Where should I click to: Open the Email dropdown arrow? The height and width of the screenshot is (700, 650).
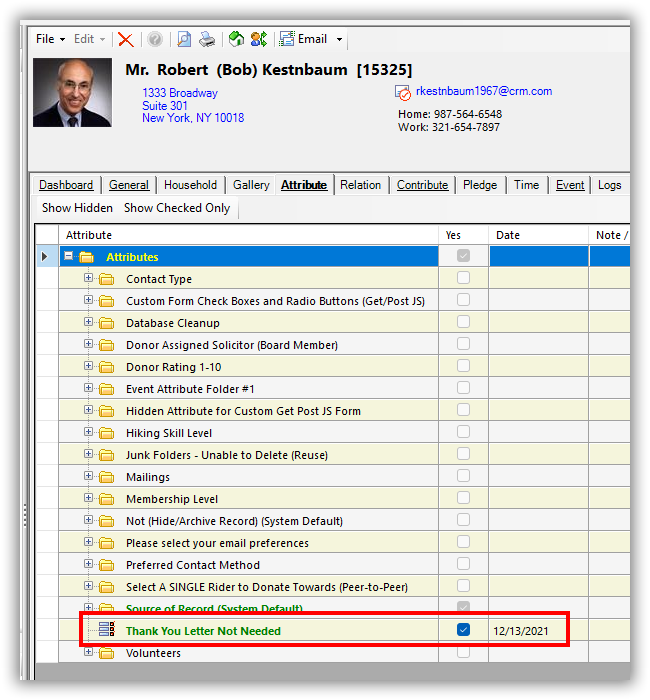(x=339, y=40)
